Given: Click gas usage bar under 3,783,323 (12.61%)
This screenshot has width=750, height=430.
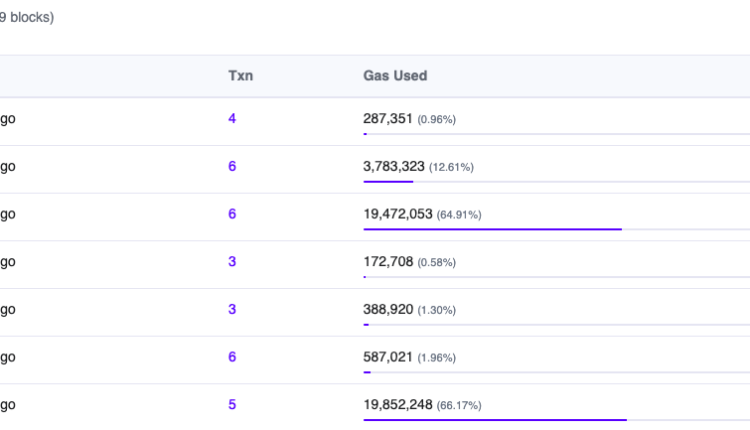Looking at the screenshot, I should click(556, 181).
